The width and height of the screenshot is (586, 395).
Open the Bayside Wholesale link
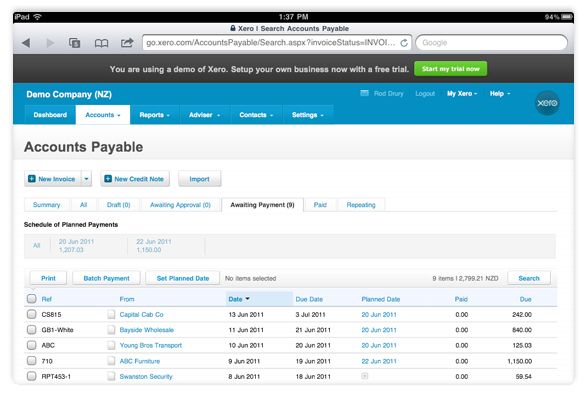coord(146,330)
